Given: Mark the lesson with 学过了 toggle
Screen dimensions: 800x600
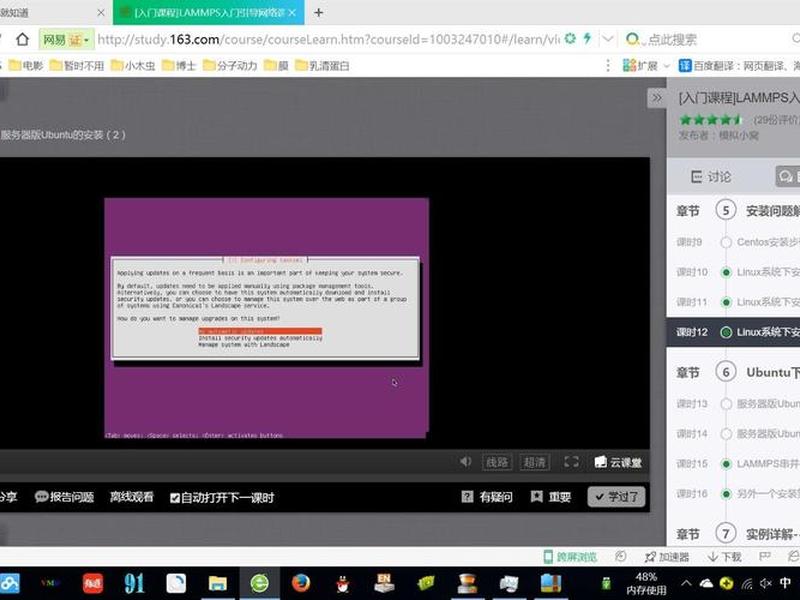Looking at the screenshot, I should coord(616,496).
